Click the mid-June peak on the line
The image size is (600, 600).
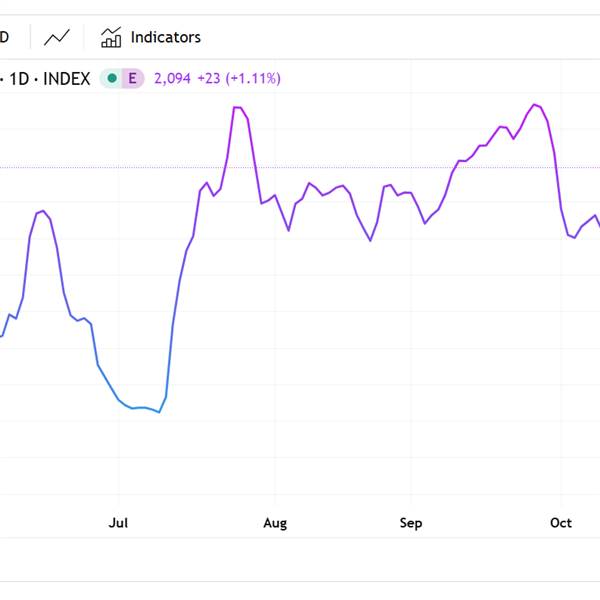tap(42, 211)
